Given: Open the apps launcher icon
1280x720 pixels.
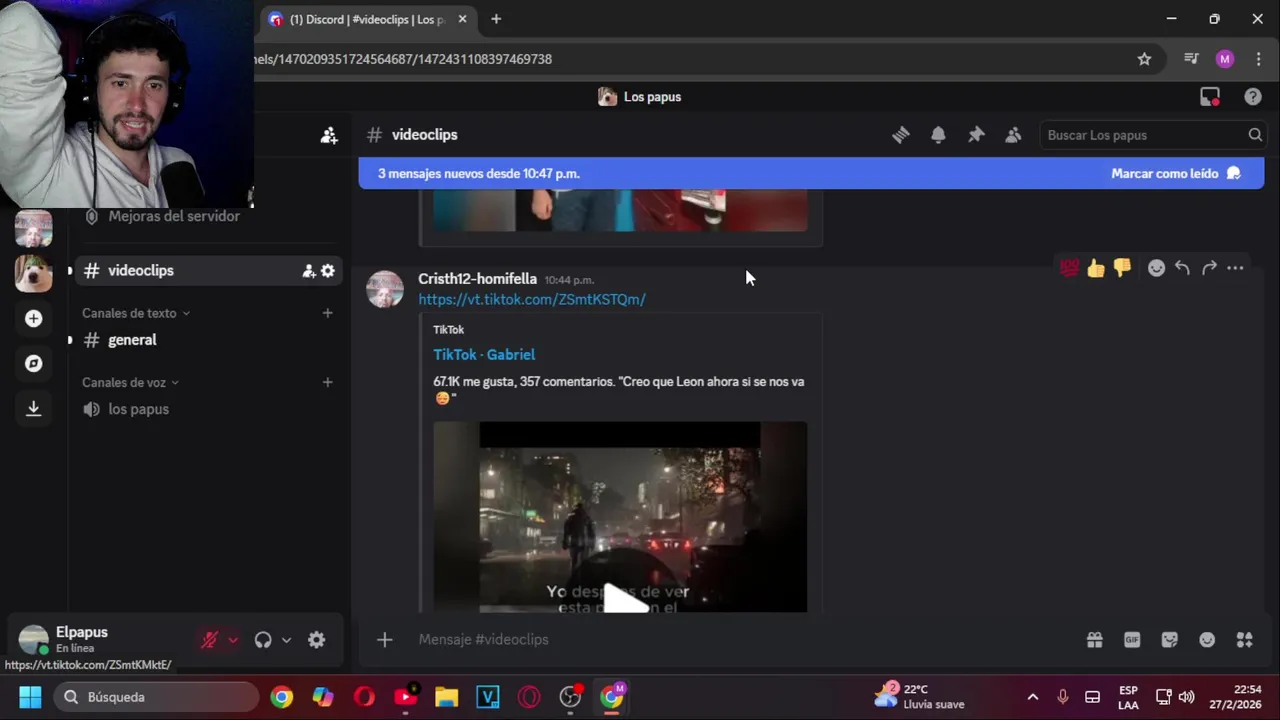Looking at the screenshot, I should 1245,640.
